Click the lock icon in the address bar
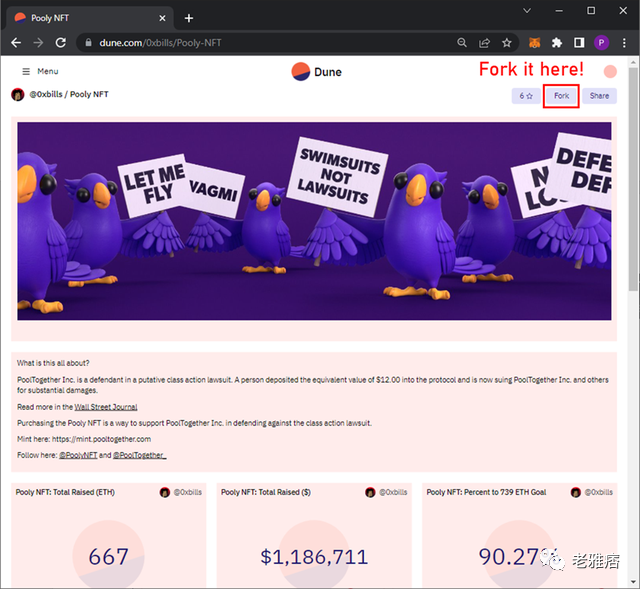The width and height of the screenshot is (640, 589). click(88, 42)
